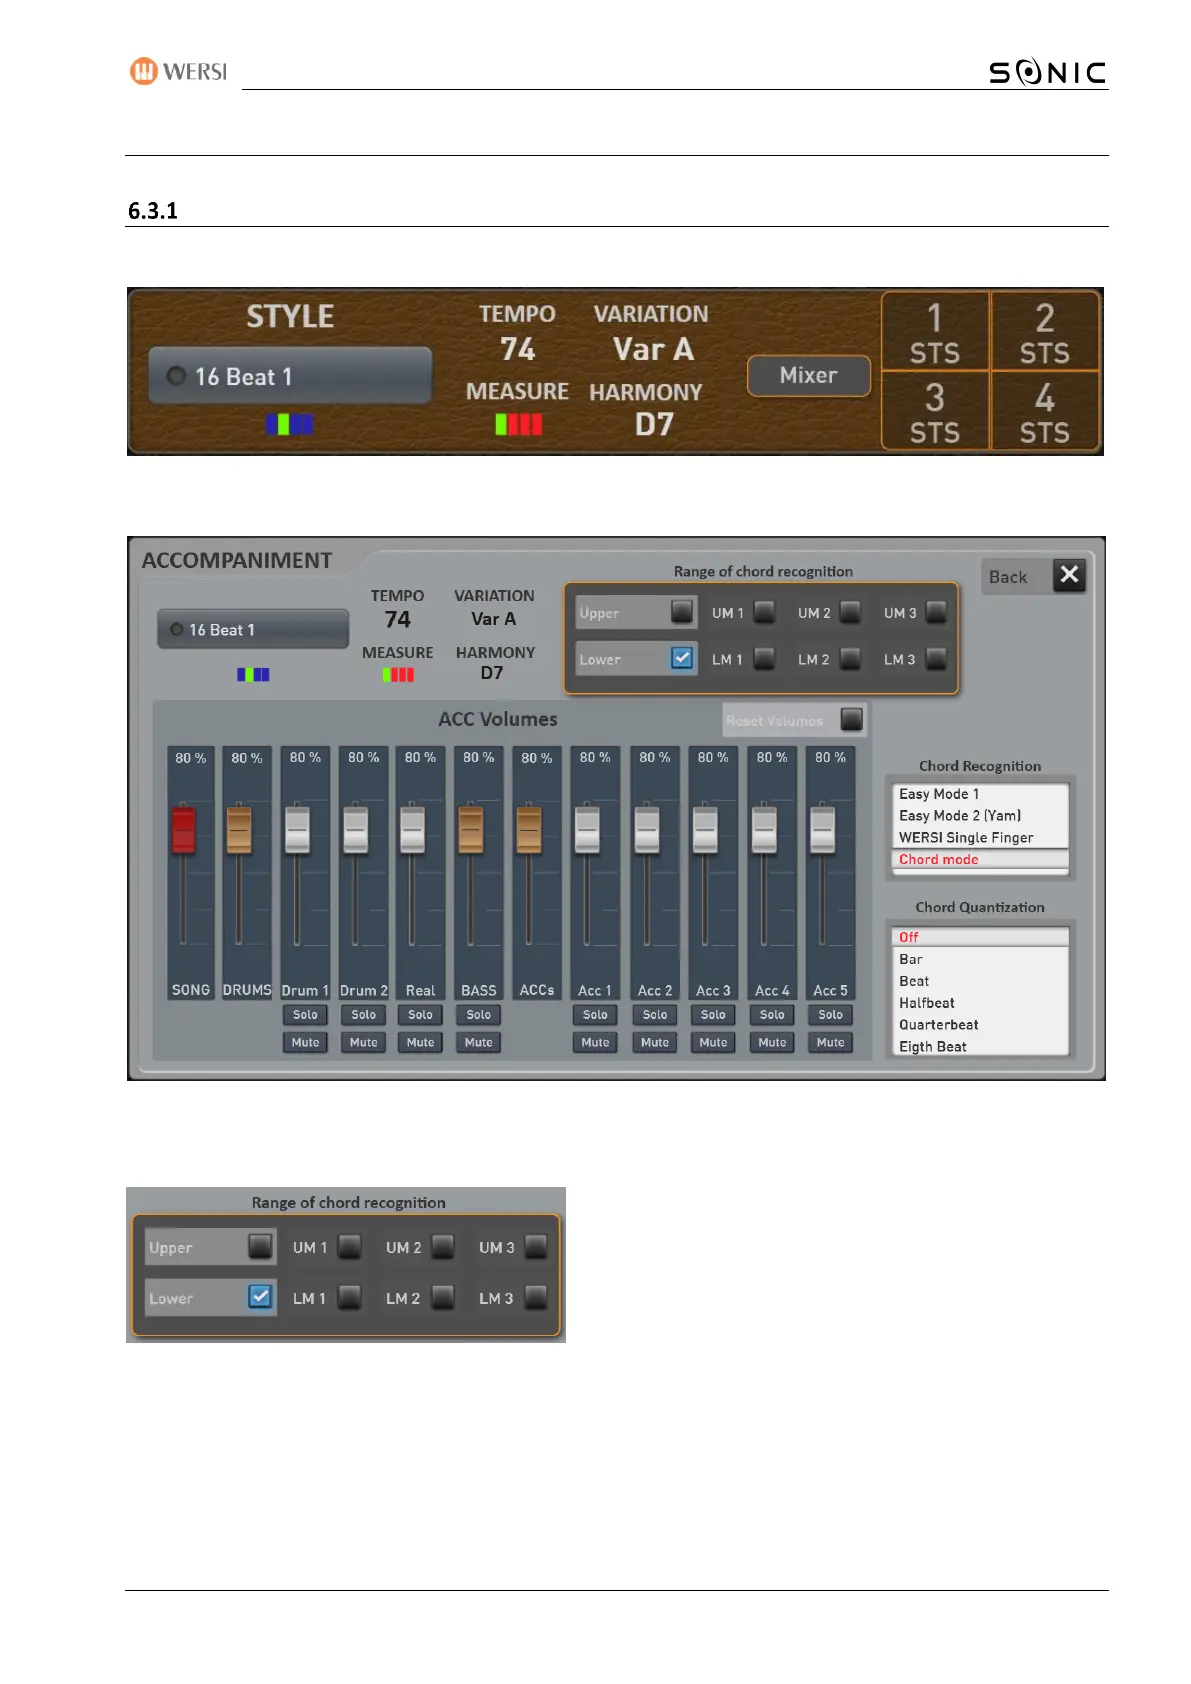Viewport: 1191px width, 1684px height.
Task: Mute the Real channel
Action: [x=420, y=1042]
